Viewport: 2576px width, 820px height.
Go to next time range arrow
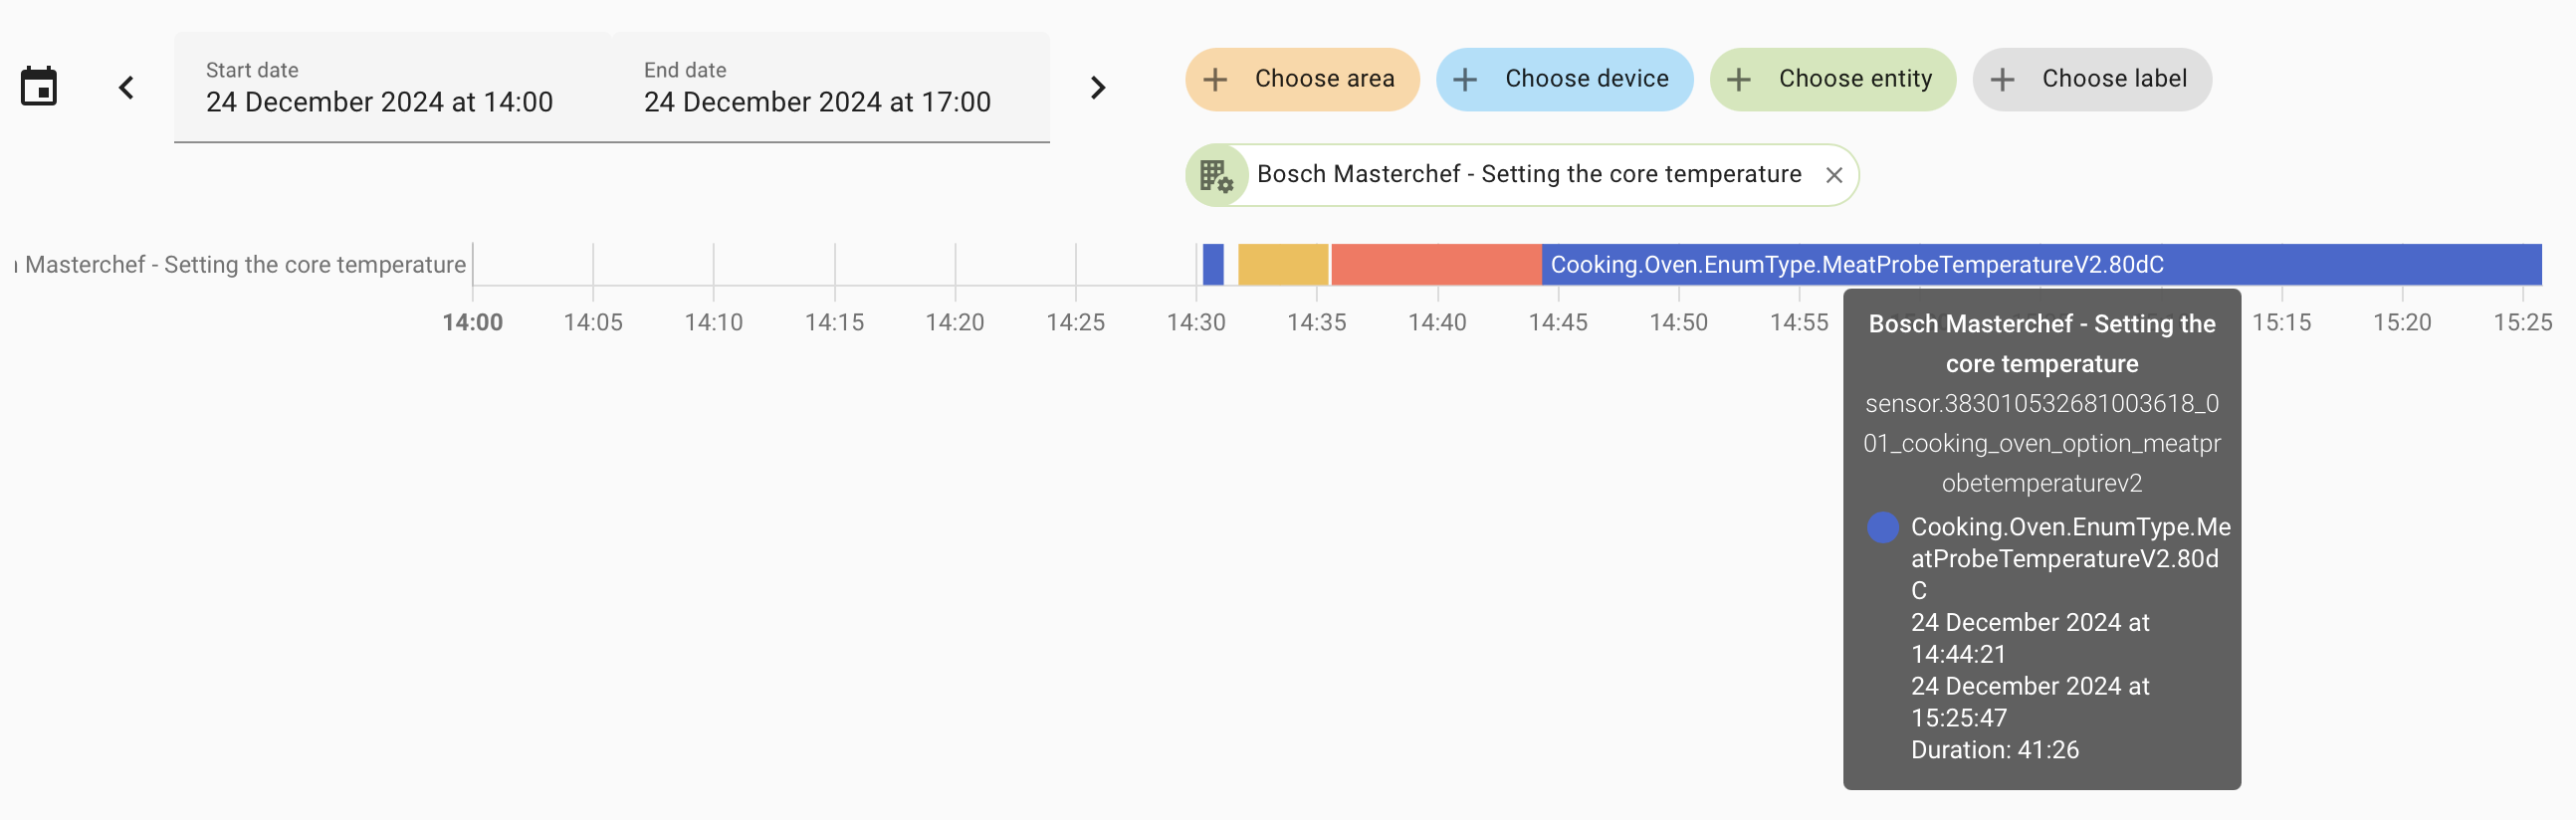[x=1098, y=88]
